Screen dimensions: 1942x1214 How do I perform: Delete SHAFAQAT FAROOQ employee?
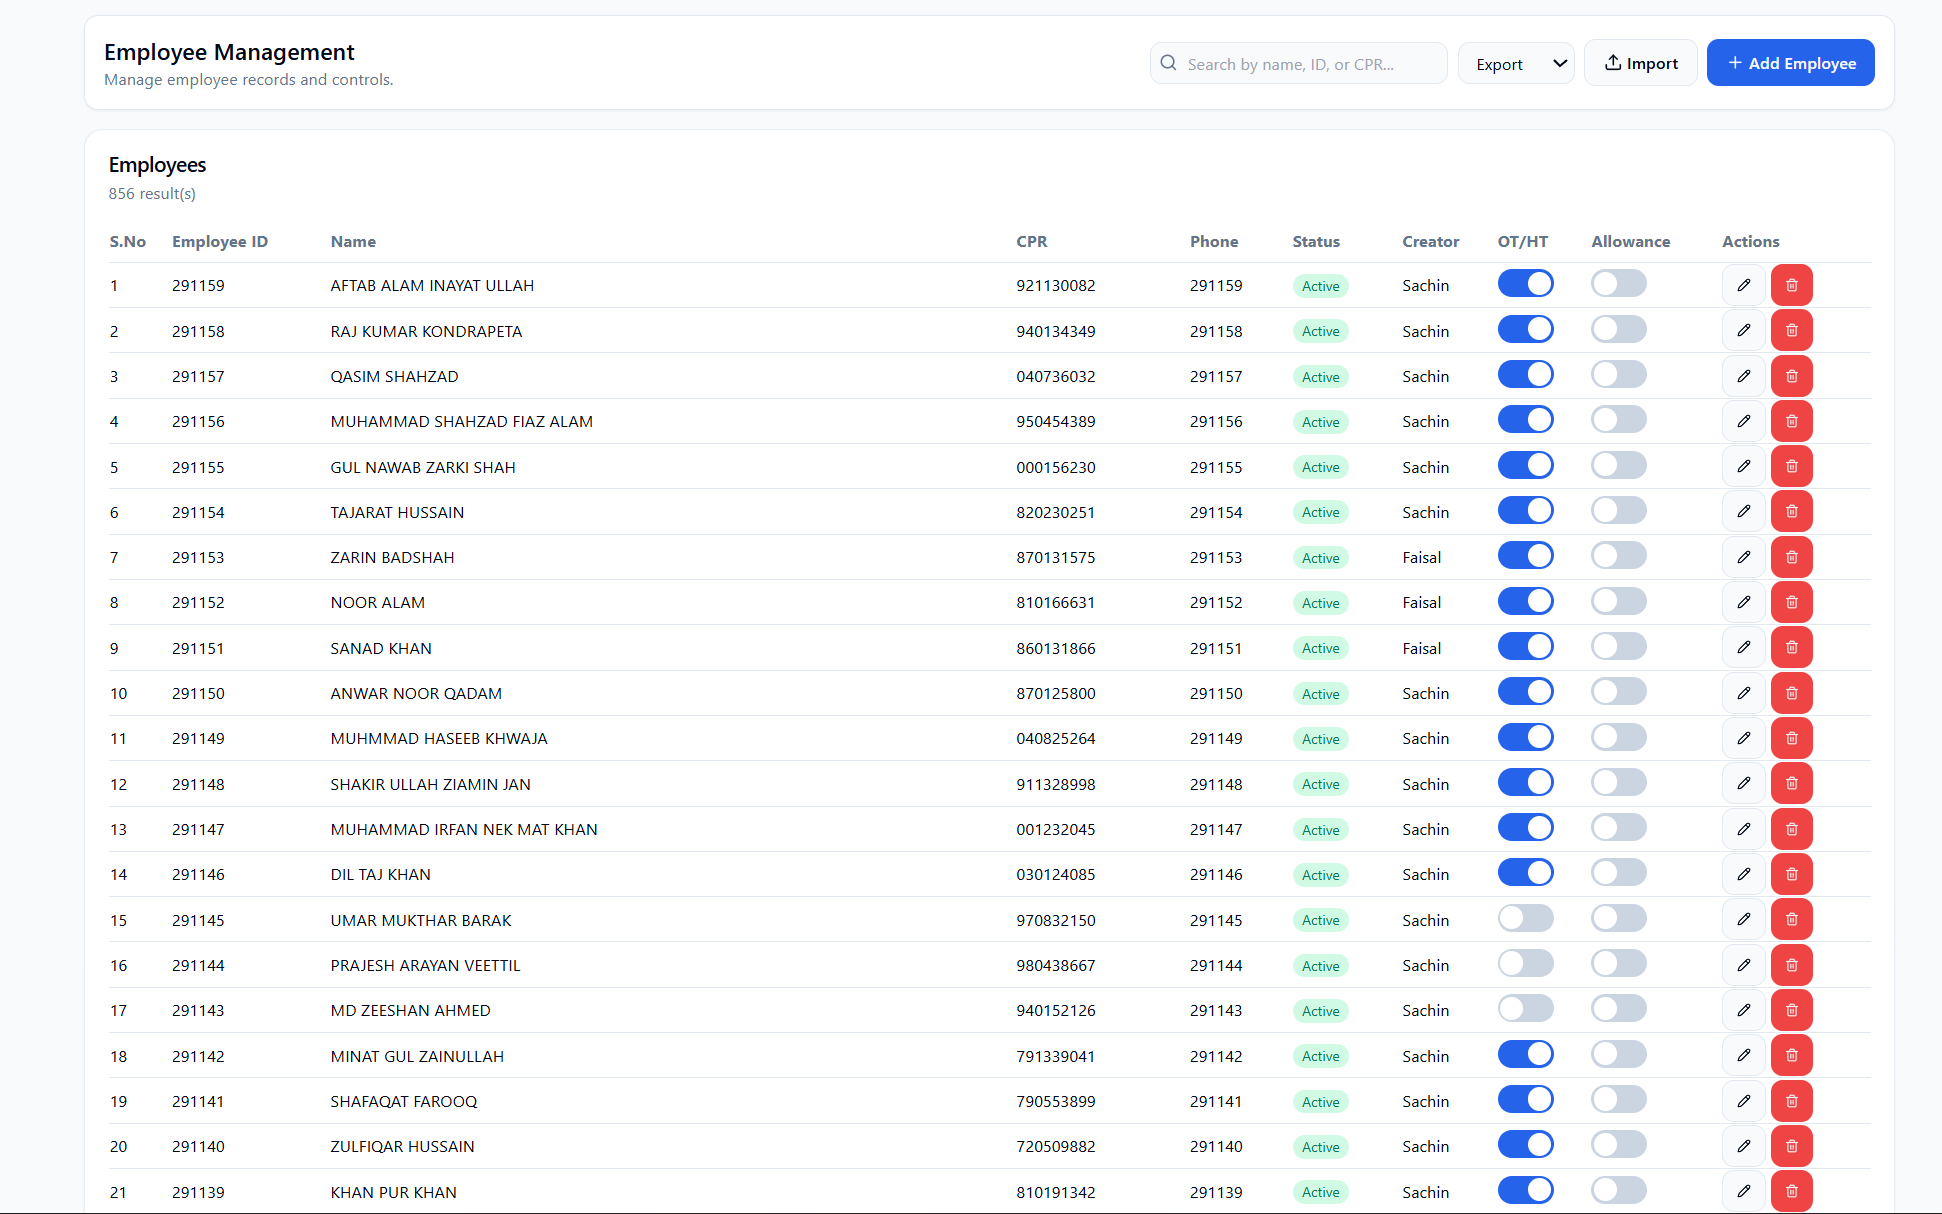1791,1101
